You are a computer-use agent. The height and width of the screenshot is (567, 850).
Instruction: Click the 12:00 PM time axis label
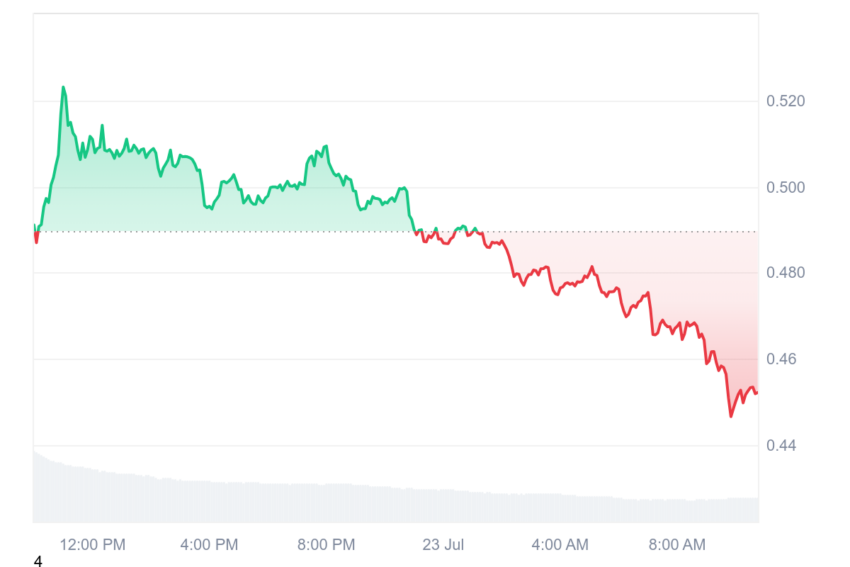coord(93,544)
